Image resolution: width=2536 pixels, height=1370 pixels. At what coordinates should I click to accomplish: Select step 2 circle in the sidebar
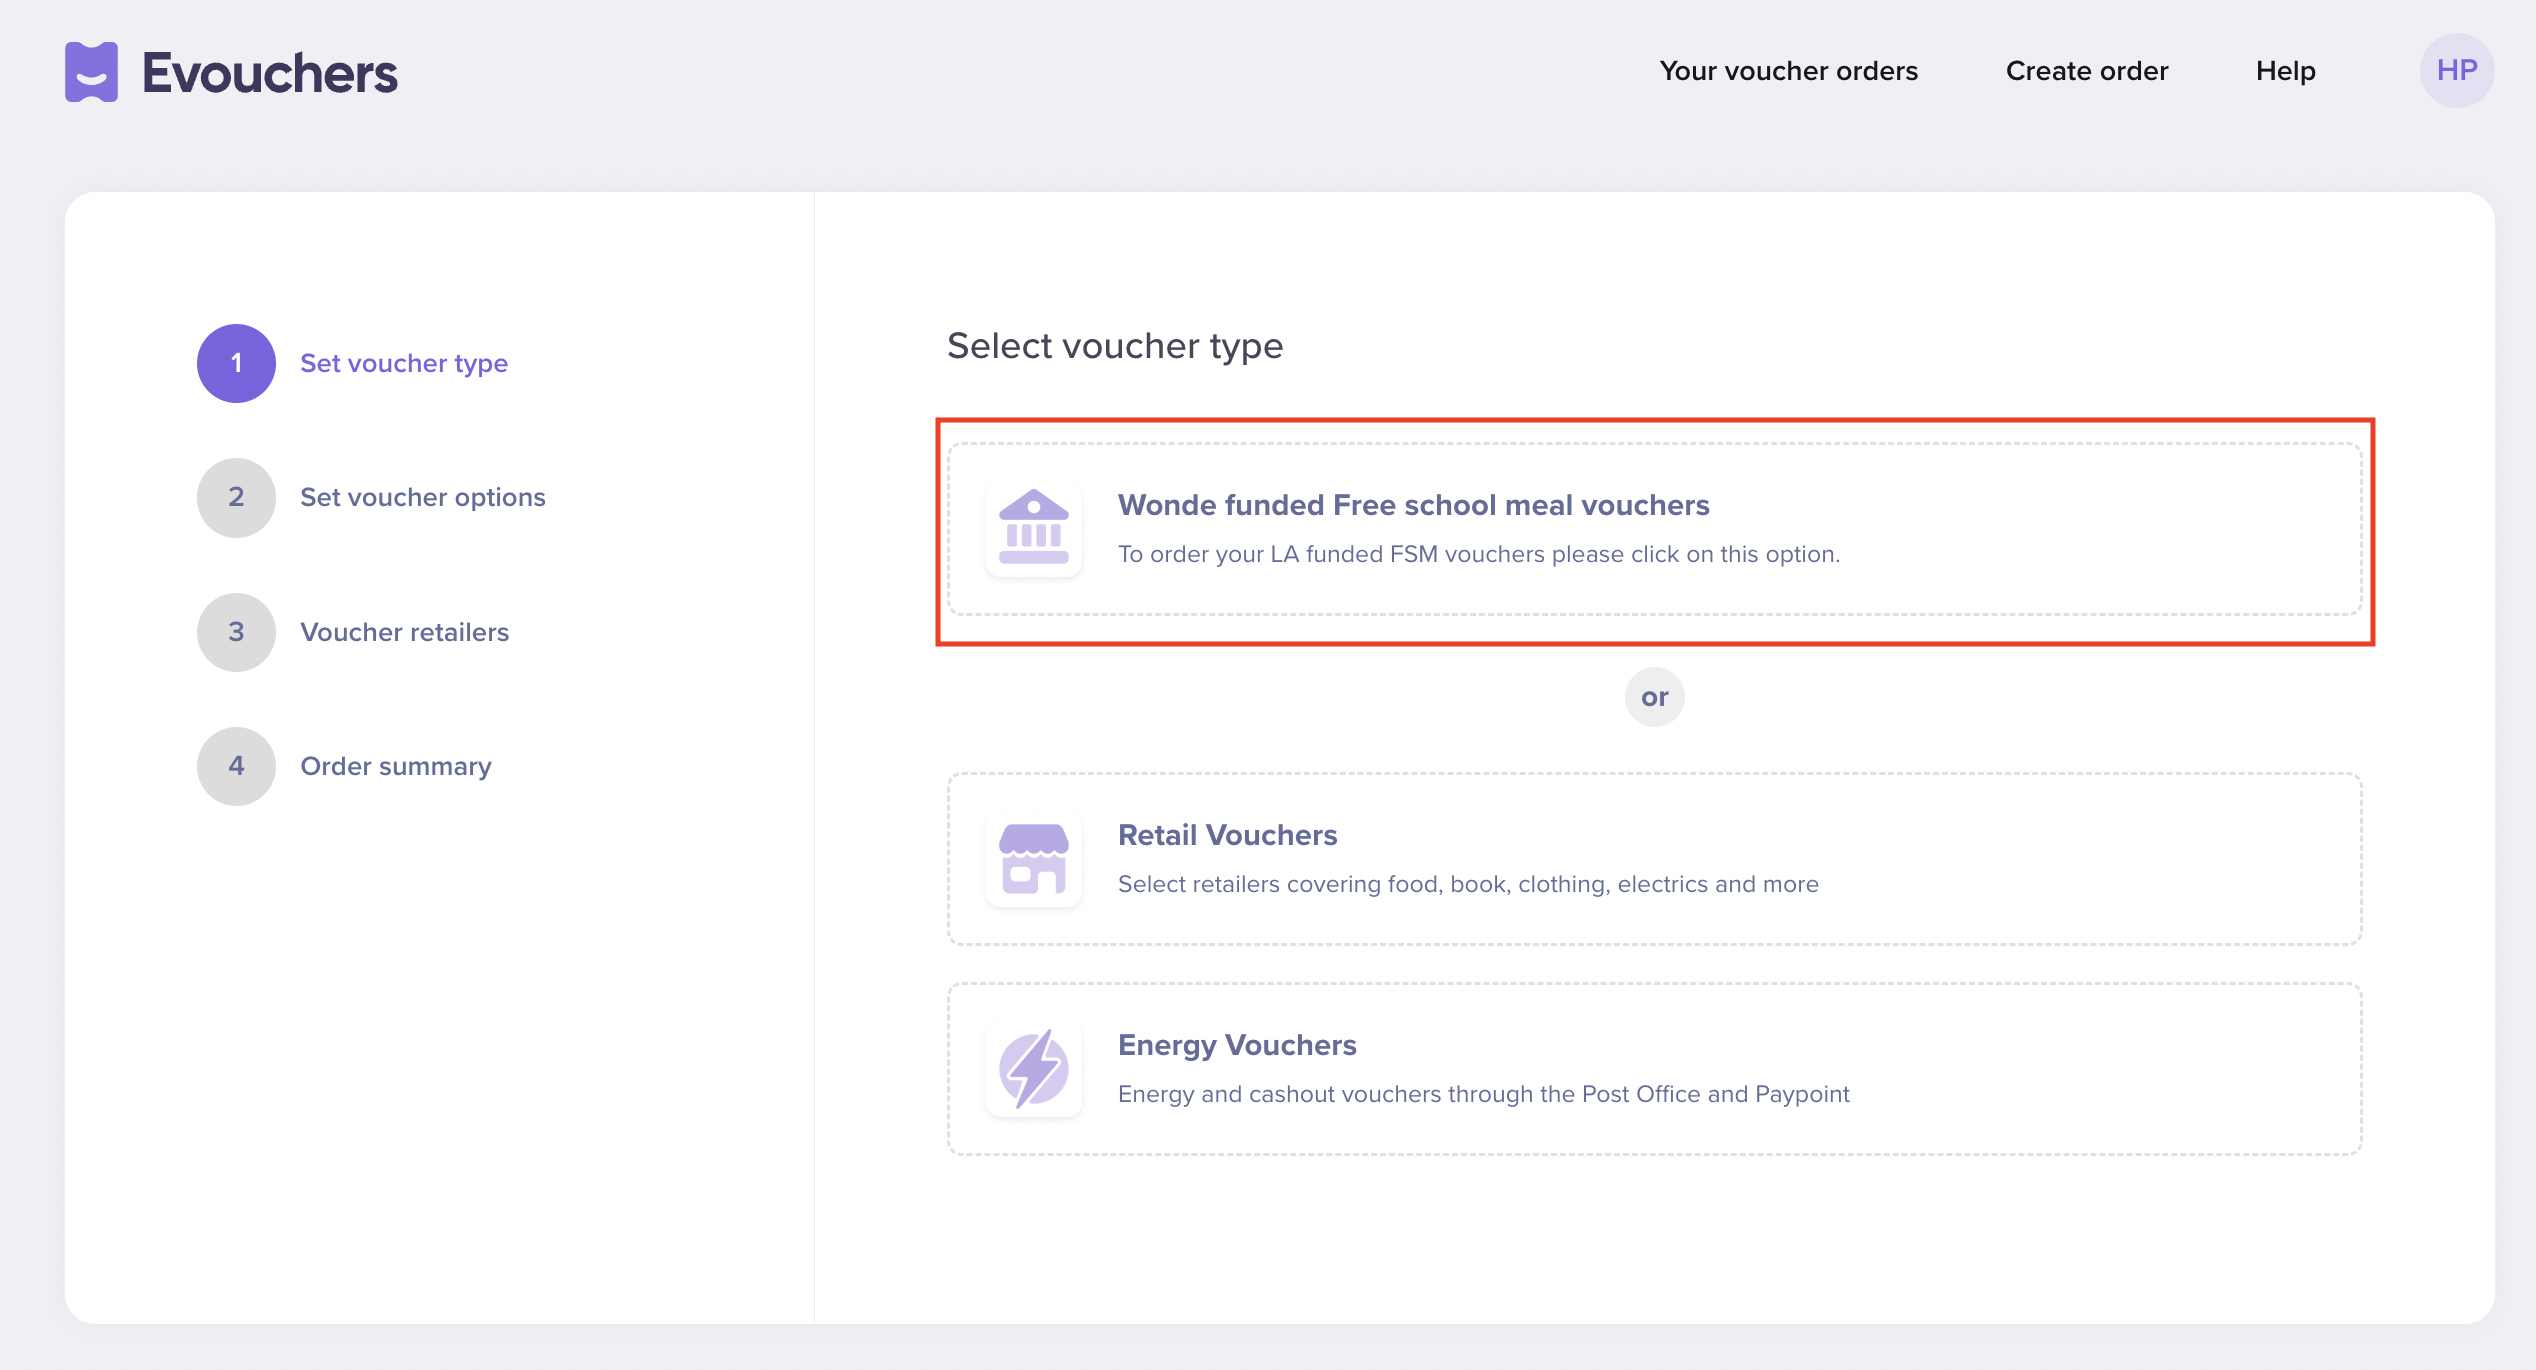pyautogui.click(x=236, y=497)
